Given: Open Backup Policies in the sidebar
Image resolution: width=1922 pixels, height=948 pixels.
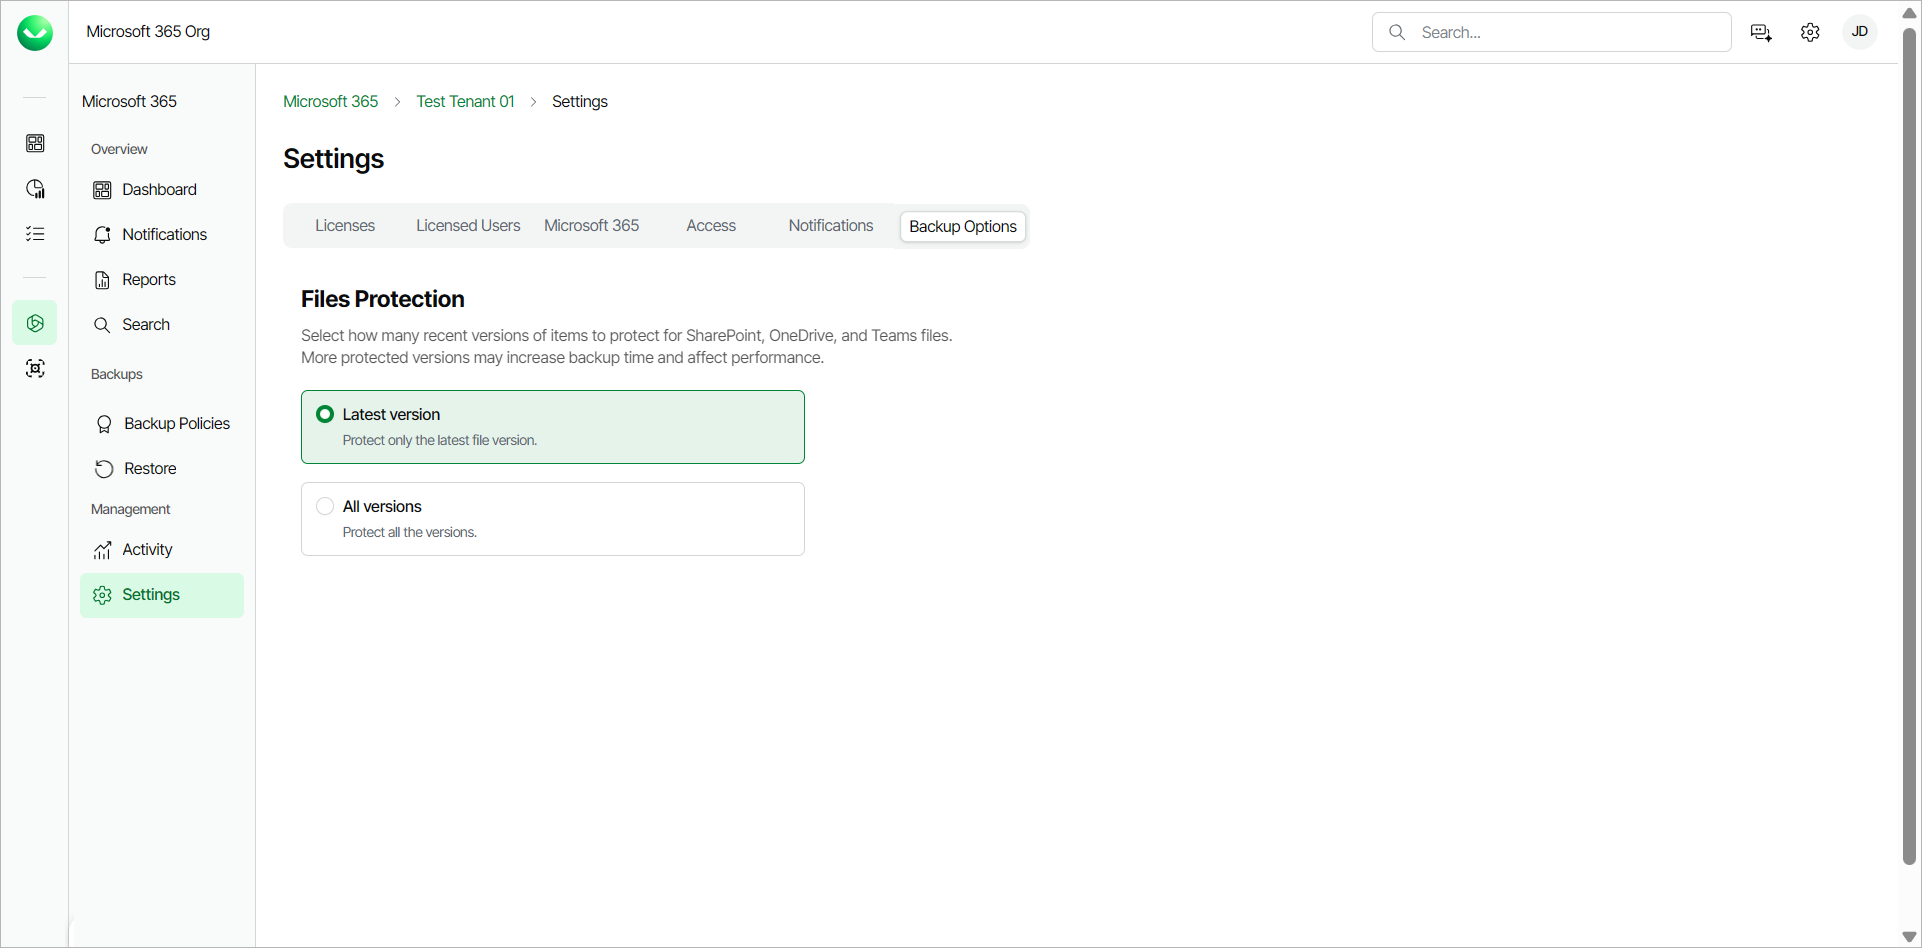Looking at the screenshot, I should coord(176,424).
